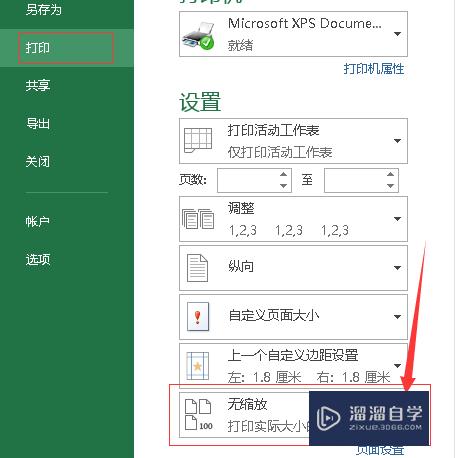The height and width of the screenshot is (458, 455).
Task: Click the 打印实际大小 description text
Action: [269, 426]
